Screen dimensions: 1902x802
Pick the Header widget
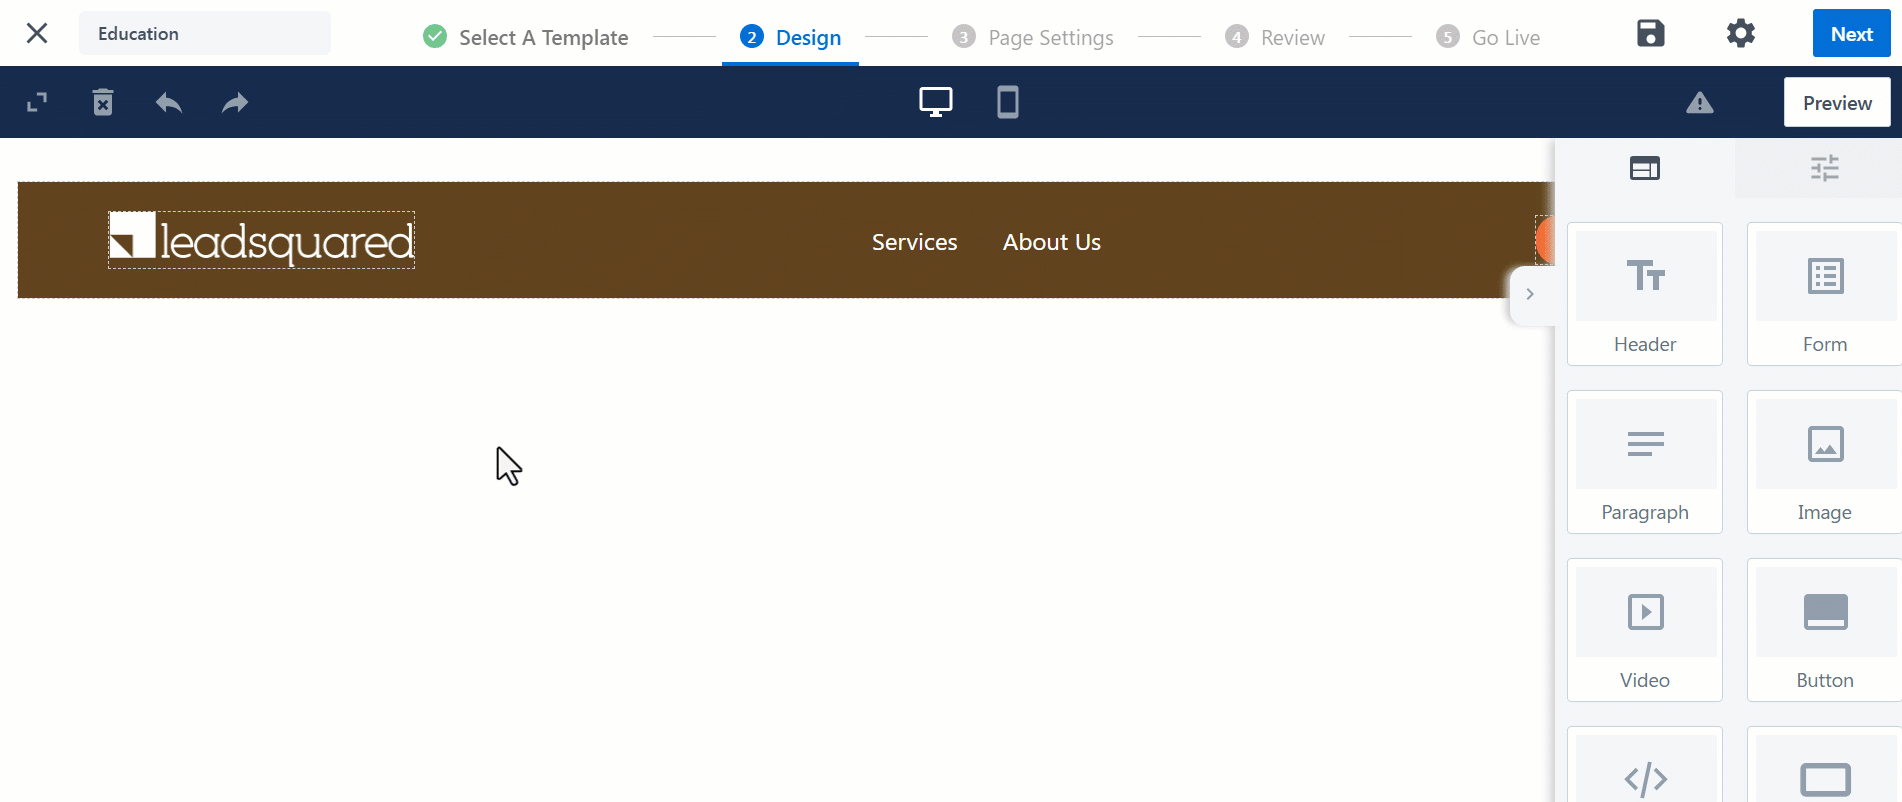pos(1645,294)
